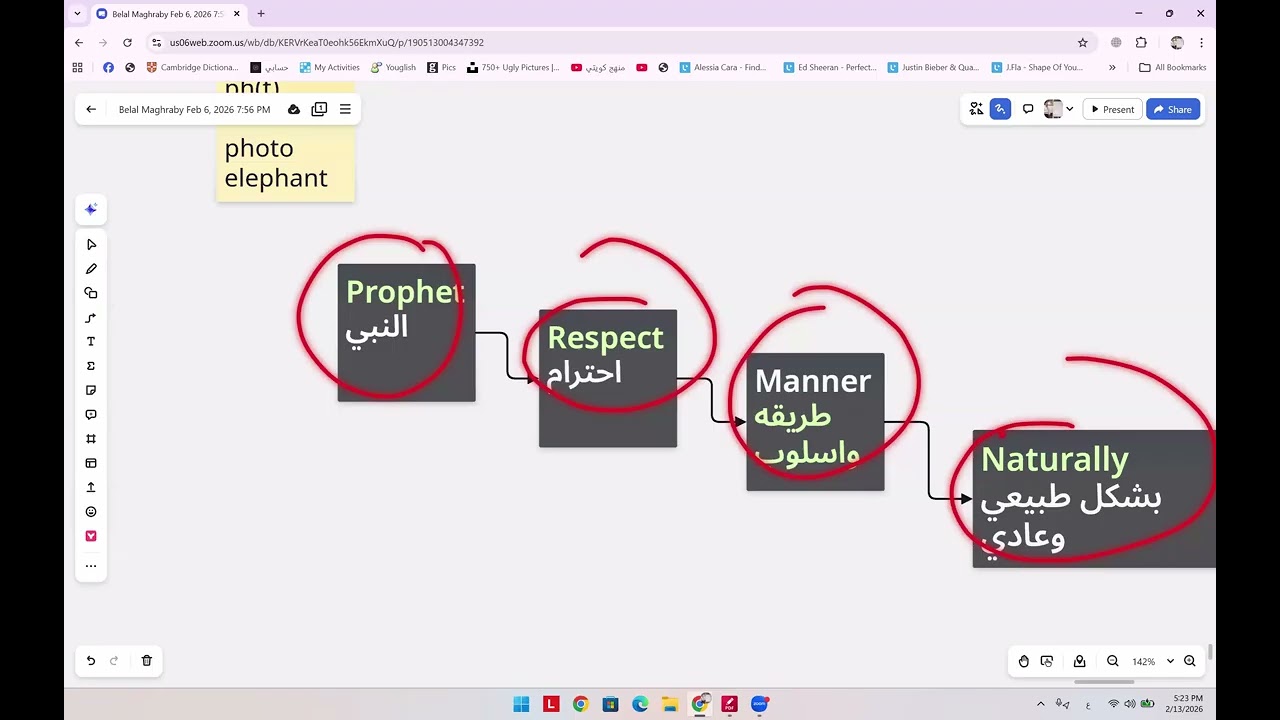Open Youglish bookmark
Image resolution: width=1280 pixels, height=720 pixels.
click(393, 67)
